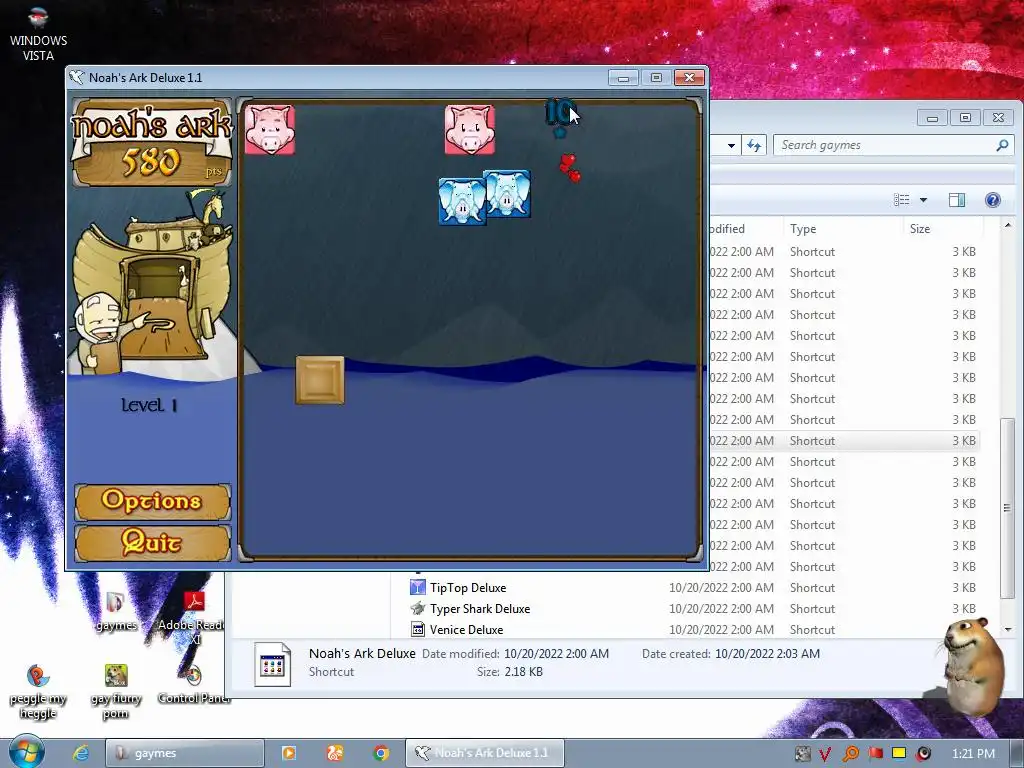Viewport: 1024px width, 768px height.
Task: Change view using the Explorer Views icon
Action: click(x=902, y=200)
